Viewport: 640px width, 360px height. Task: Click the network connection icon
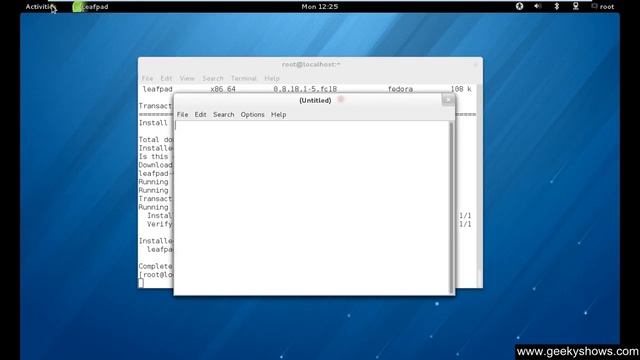(x=576, y=6)
